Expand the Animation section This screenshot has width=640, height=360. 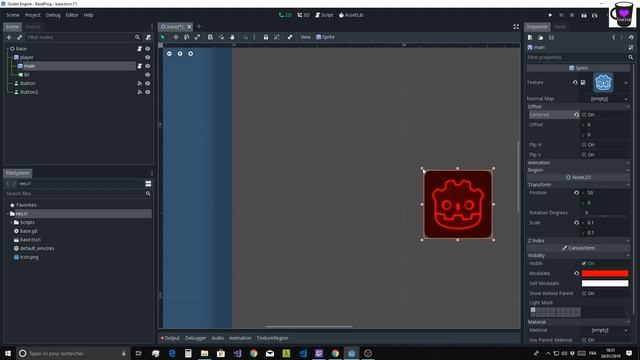tap(578, 162)
